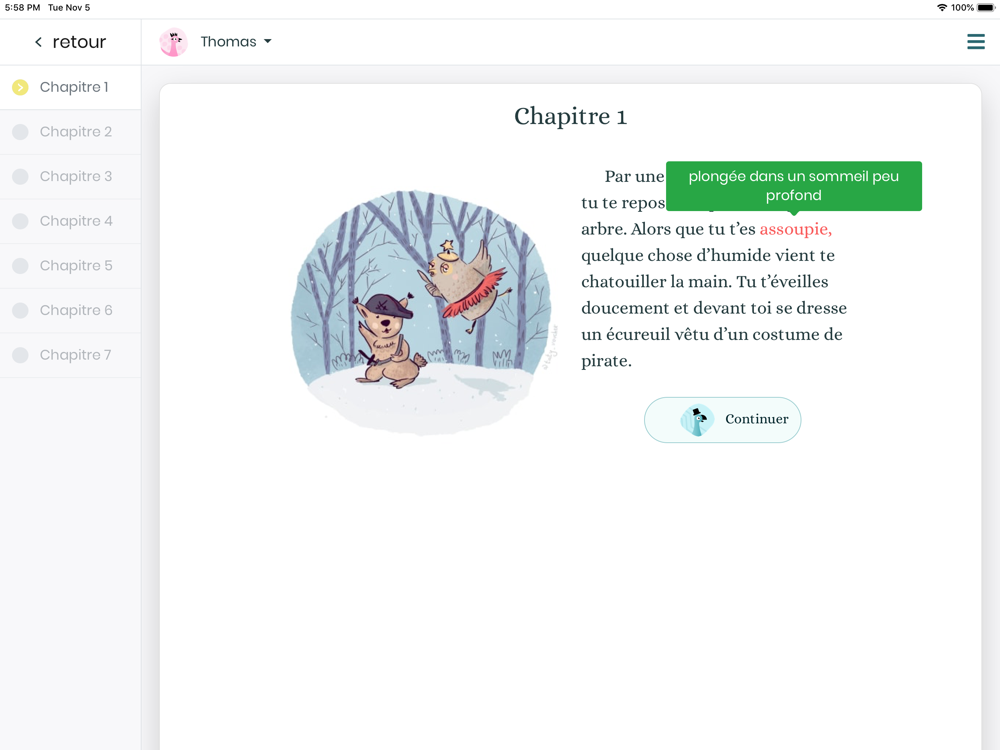Select the grey circle next to Chapitre 4
The height and width of the screenshot is (750, 1000).
tap(20, 221)
